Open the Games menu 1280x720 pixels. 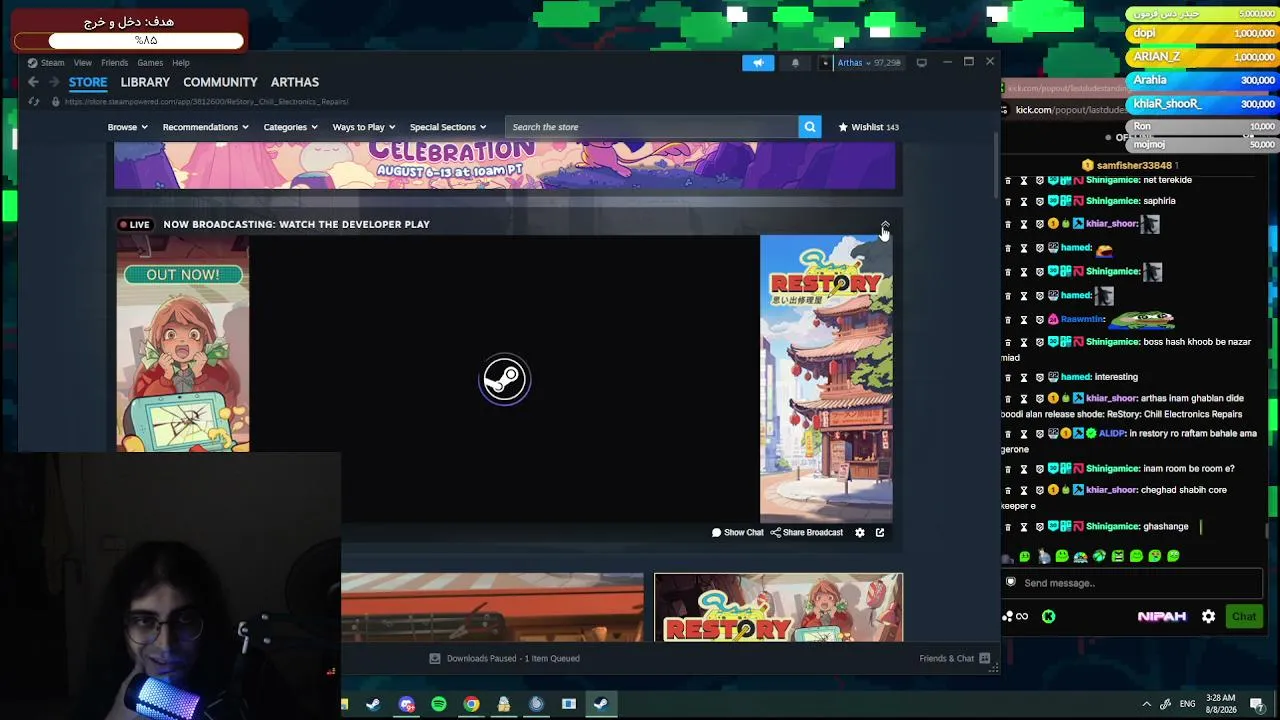[x=150, y=63]
